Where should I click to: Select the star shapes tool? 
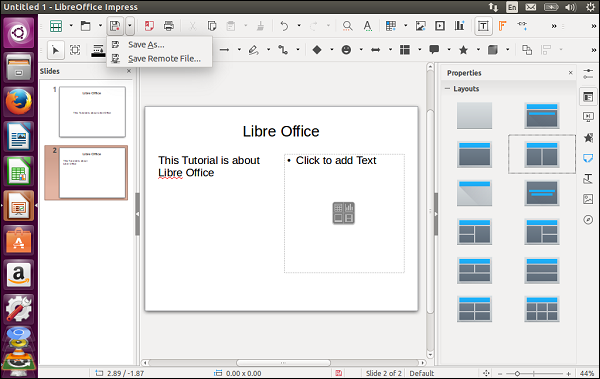[x=463, y=50]
